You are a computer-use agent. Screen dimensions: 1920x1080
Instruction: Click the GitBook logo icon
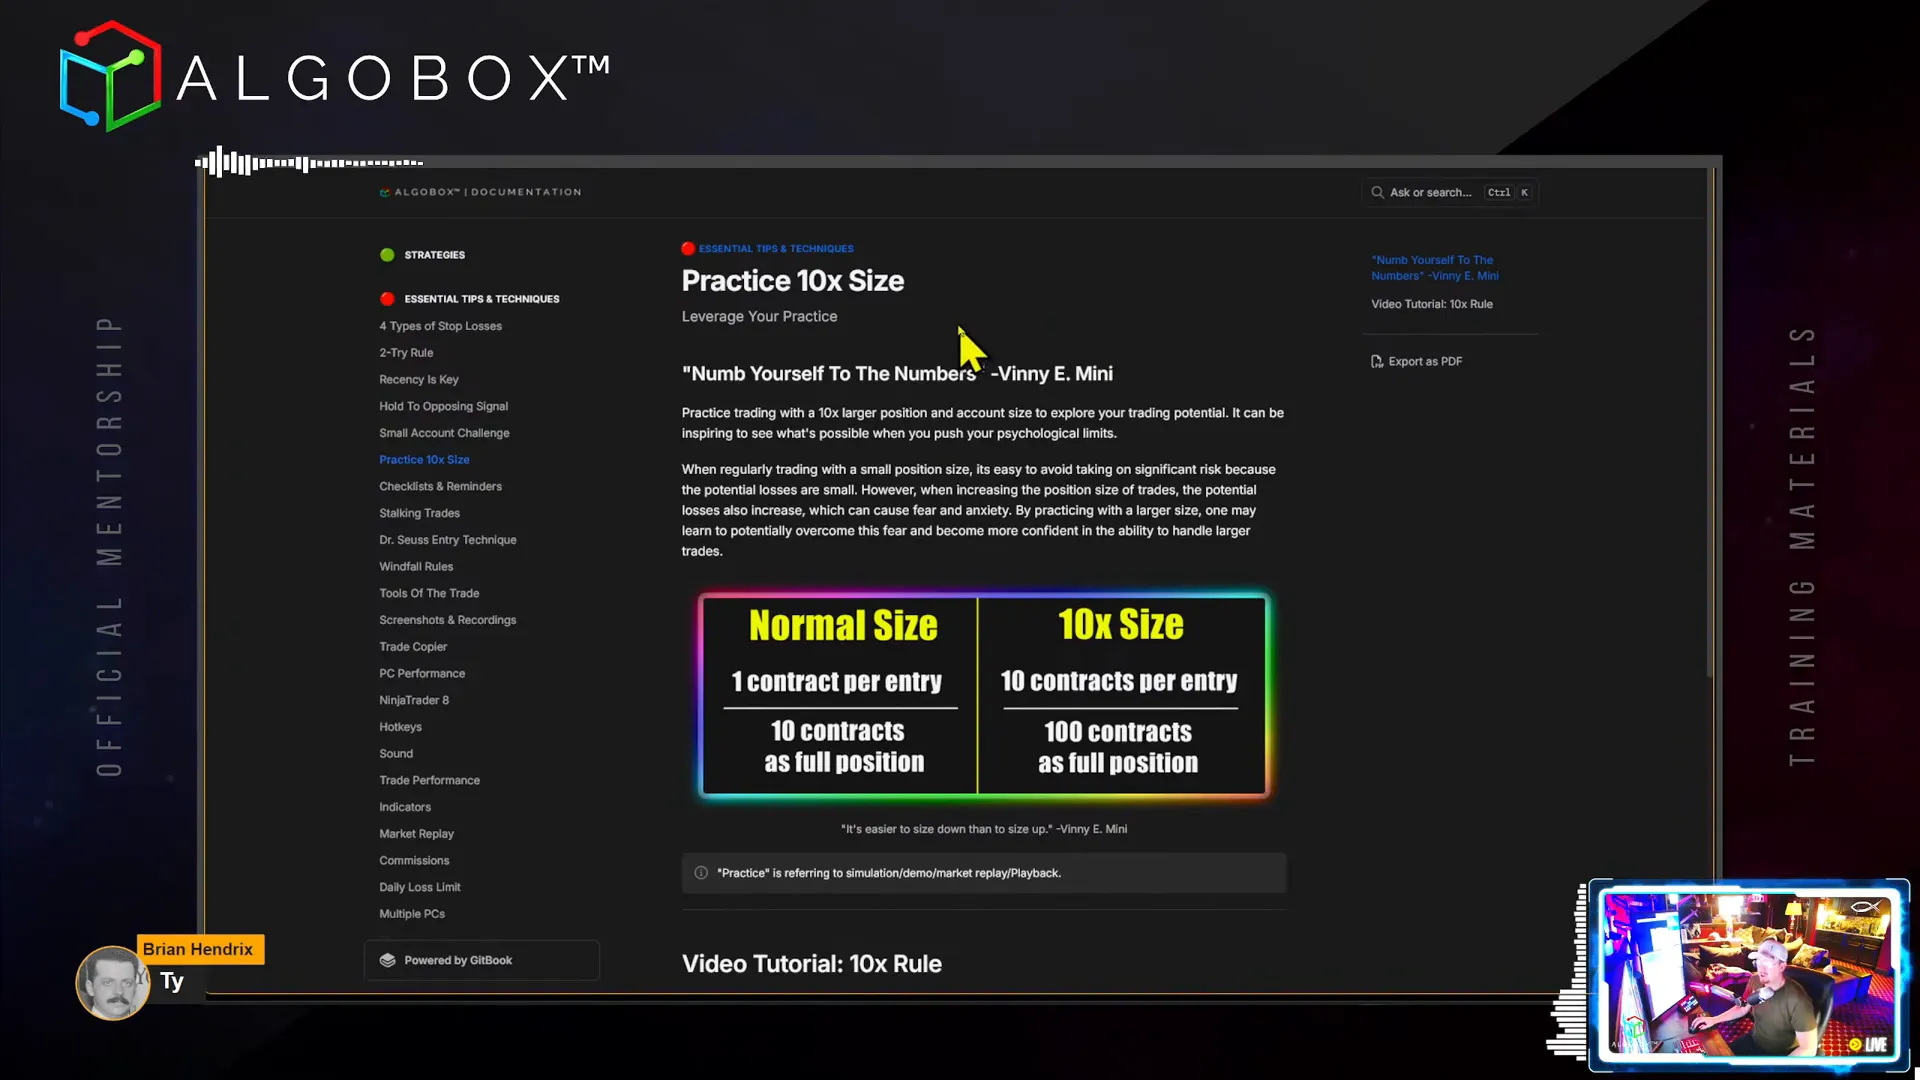[387, 960]
